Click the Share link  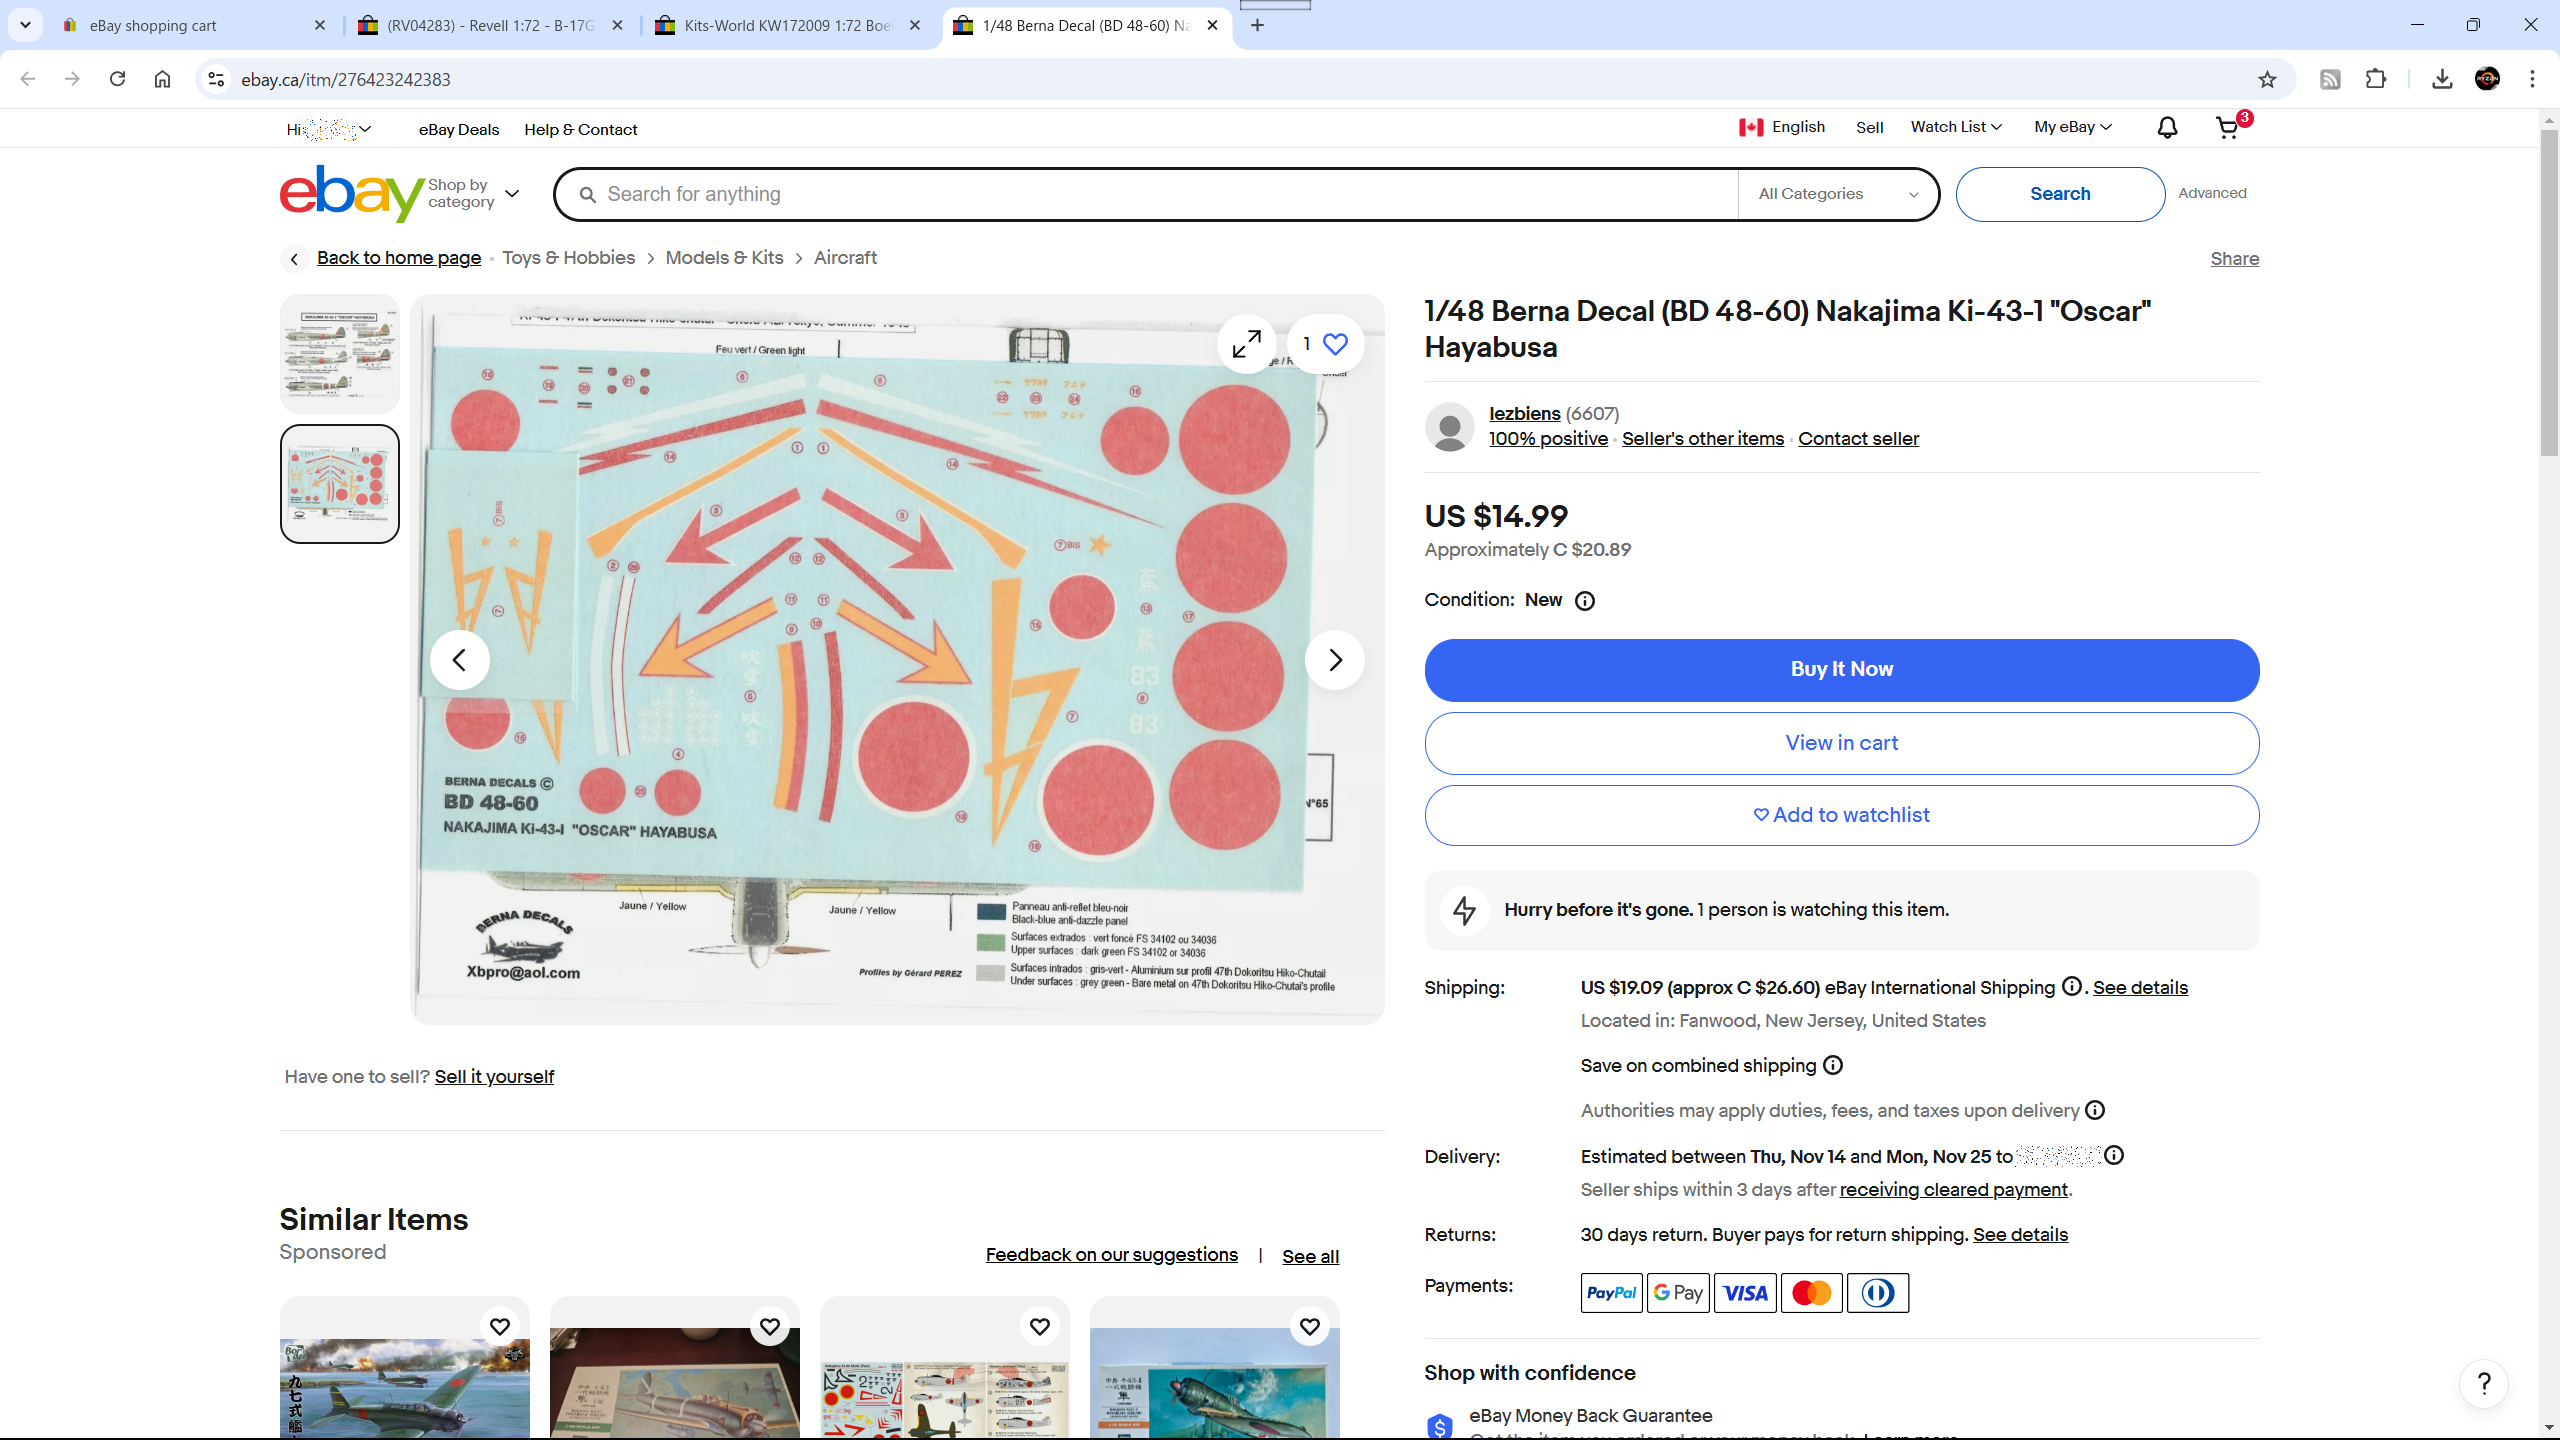click(x=2234, y=258)
